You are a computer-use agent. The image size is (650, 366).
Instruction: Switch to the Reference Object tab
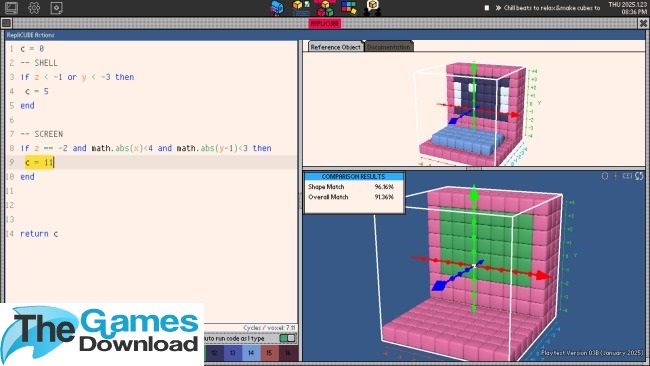pos(335,47)
